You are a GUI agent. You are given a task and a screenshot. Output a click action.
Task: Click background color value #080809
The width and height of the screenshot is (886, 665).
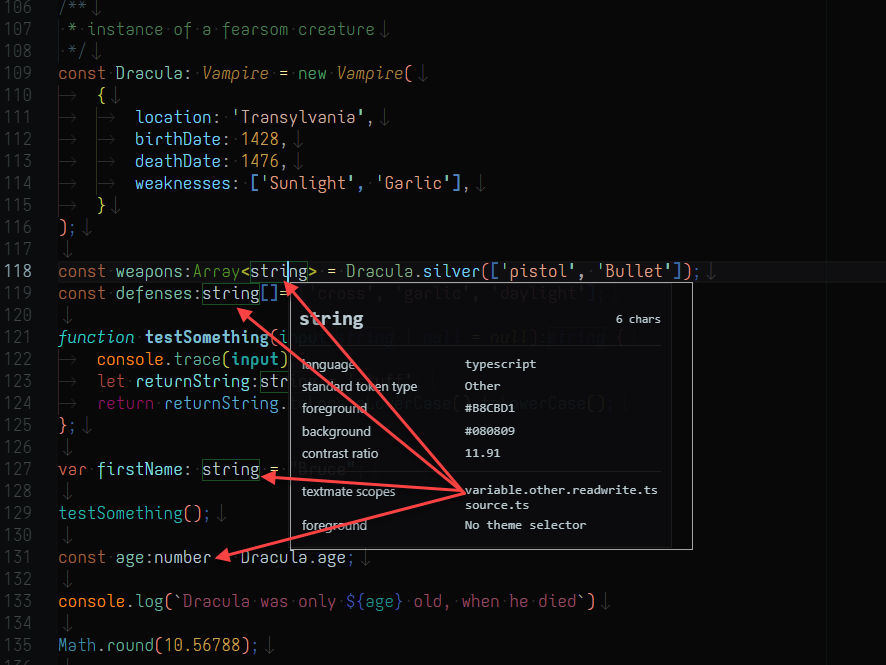coord(489,431)
